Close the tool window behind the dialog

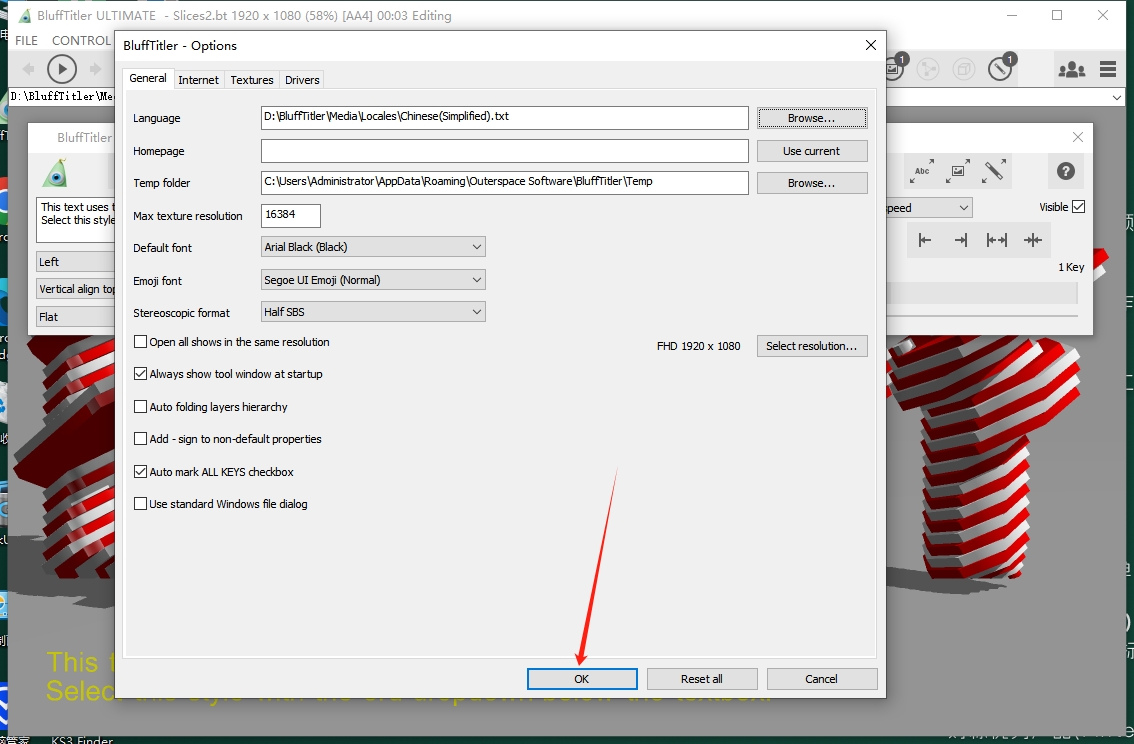pyautogui.click(x=1078, y=137)
